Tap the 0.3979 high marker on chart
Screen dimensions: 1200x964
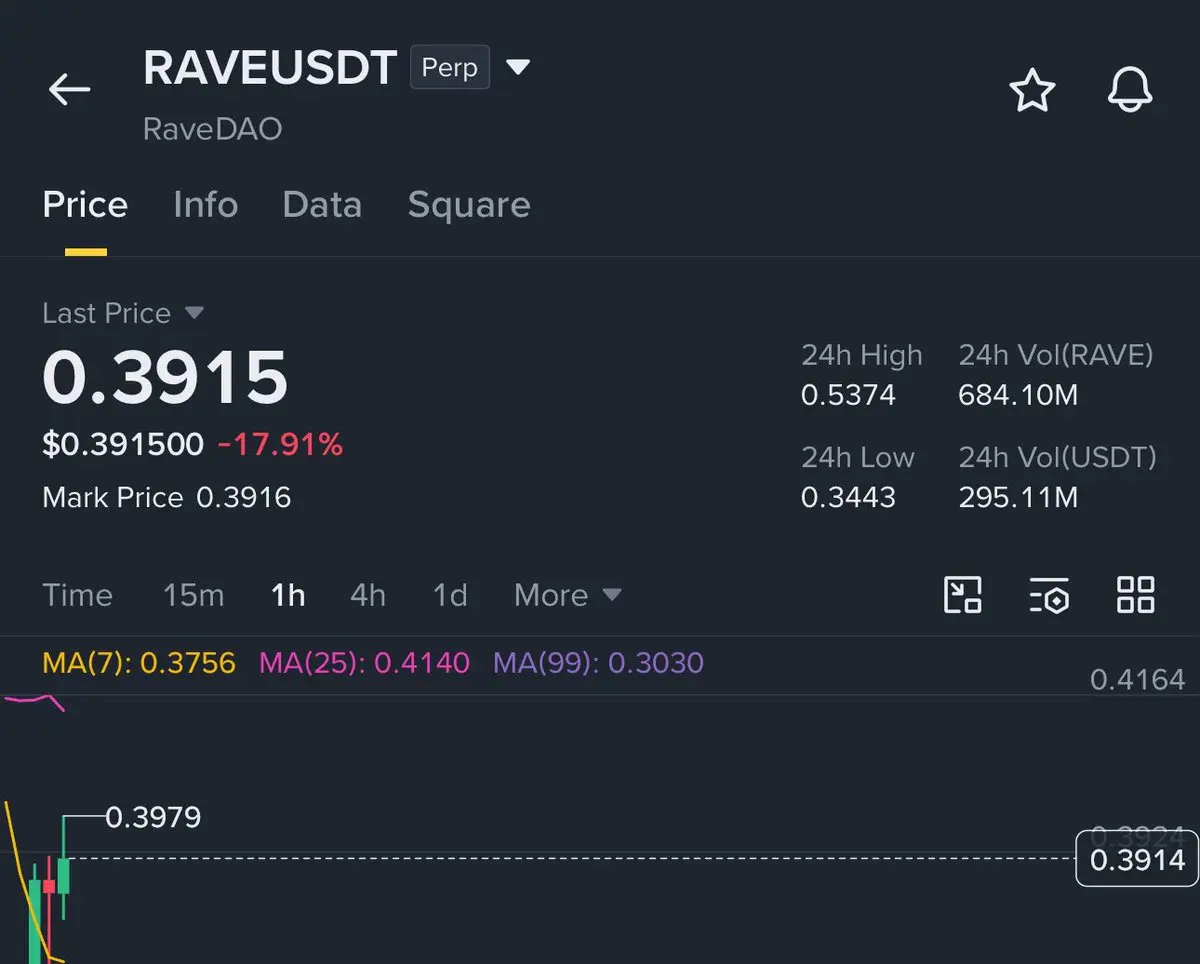(x=153, y=817)
